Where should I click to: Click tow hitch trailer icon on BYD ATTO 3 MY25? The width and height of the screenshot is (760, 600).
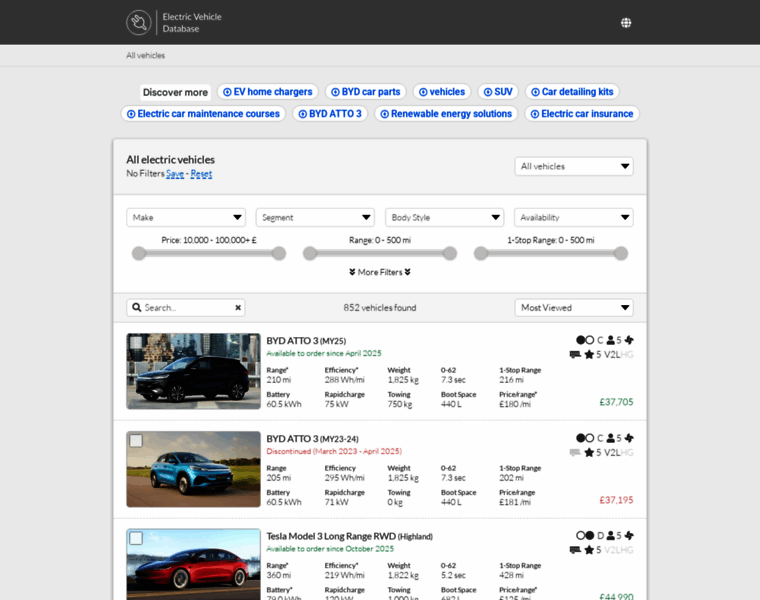point(575,355)
